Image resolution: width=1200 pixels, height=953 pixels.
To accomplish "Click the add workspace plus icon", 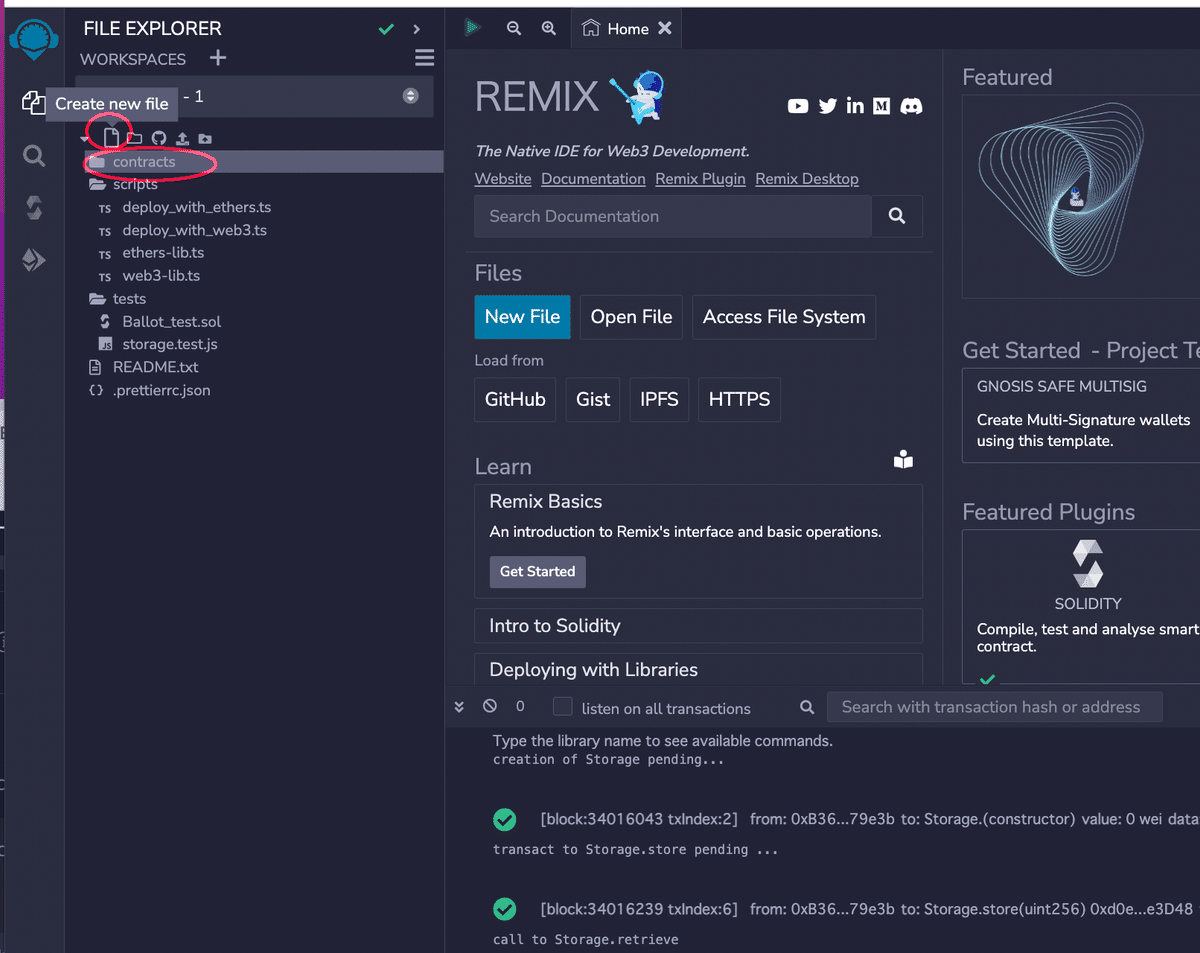I will click(218, 58).
